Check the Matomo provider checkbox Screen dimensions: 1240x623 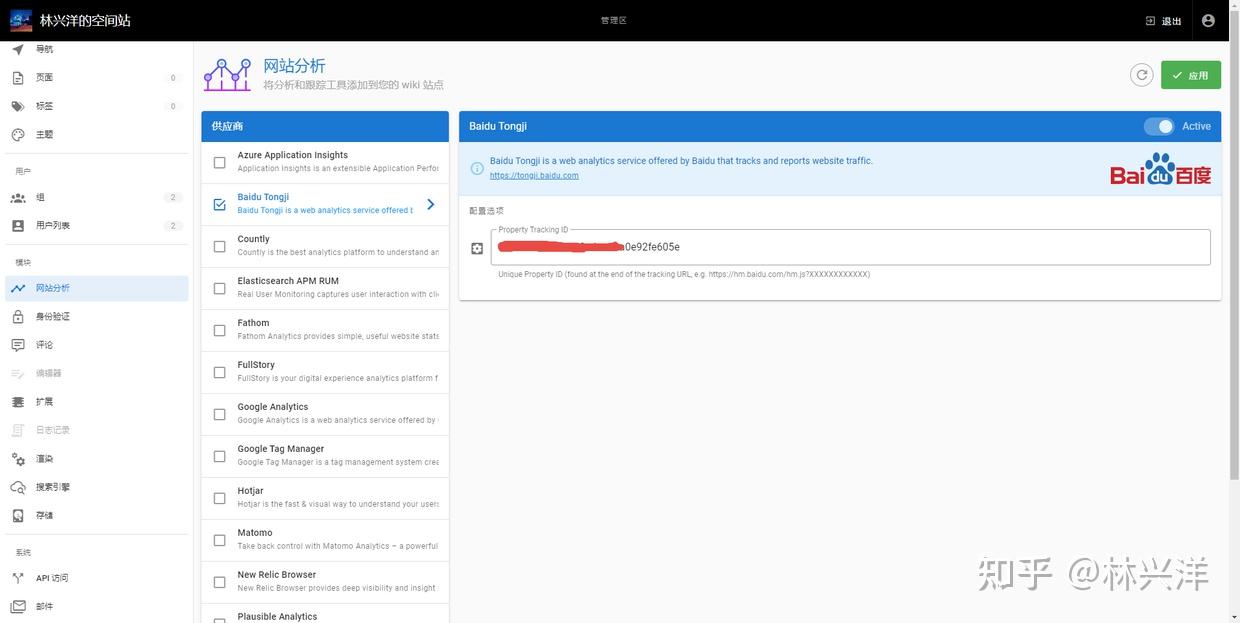(x=219, y=540)
